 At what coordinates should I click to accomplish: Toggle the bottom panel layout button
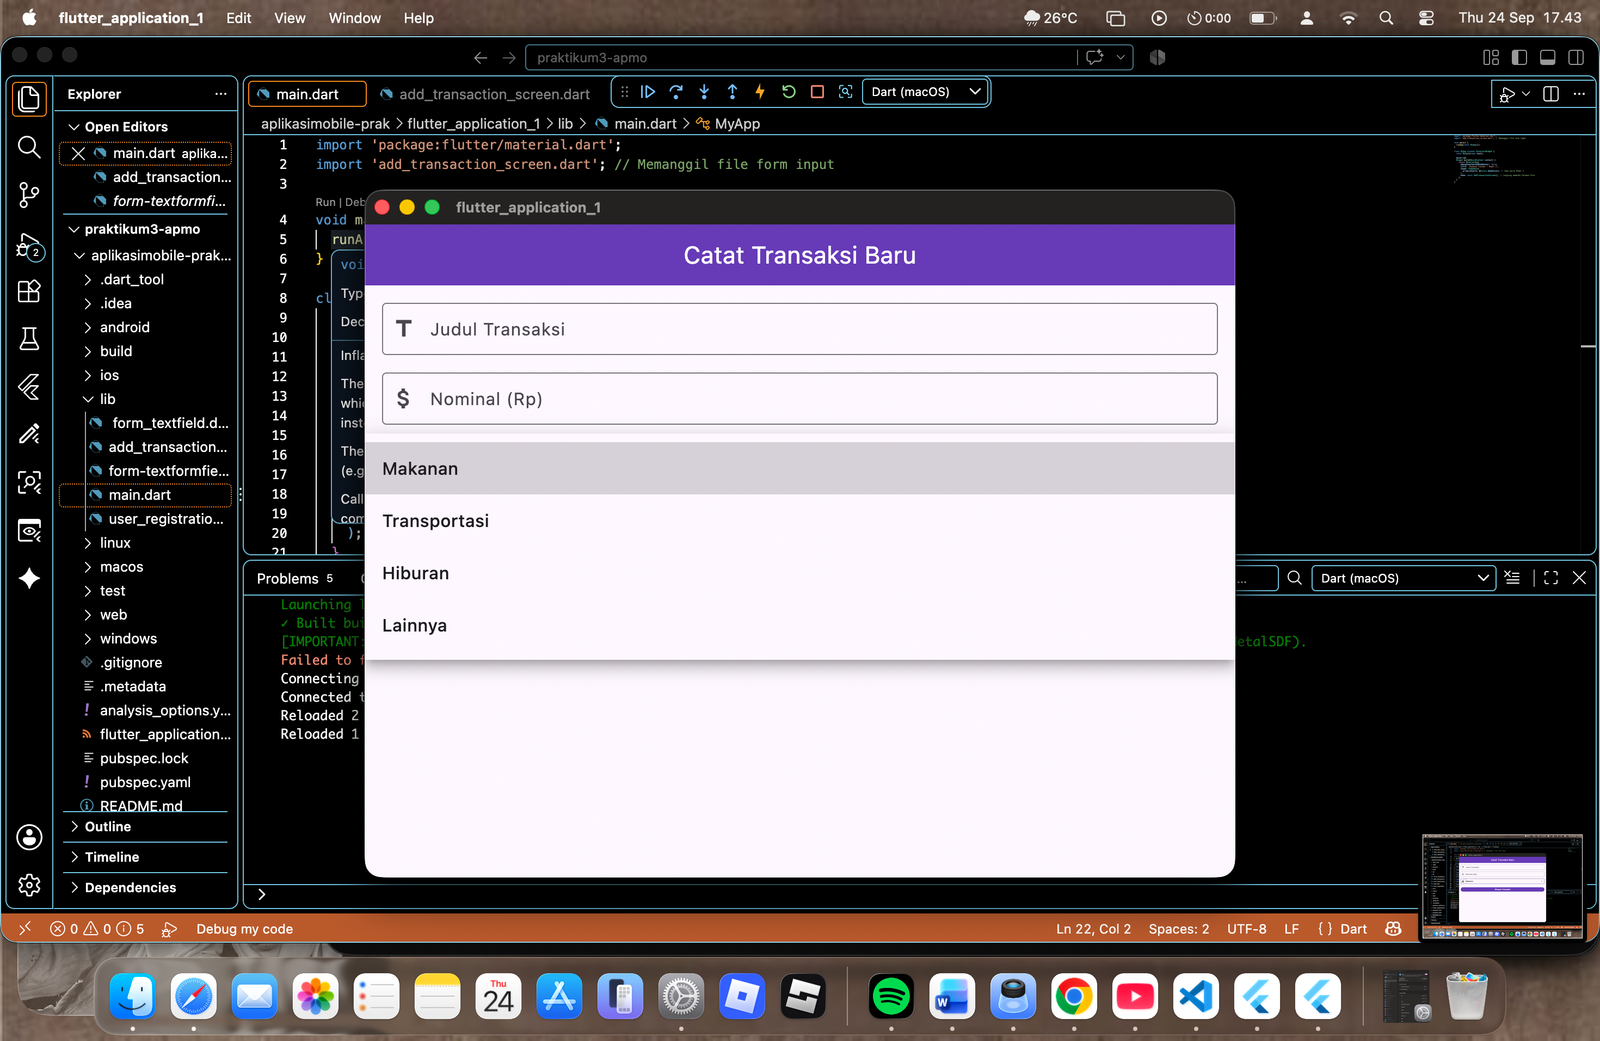(x=1547, y=58)
